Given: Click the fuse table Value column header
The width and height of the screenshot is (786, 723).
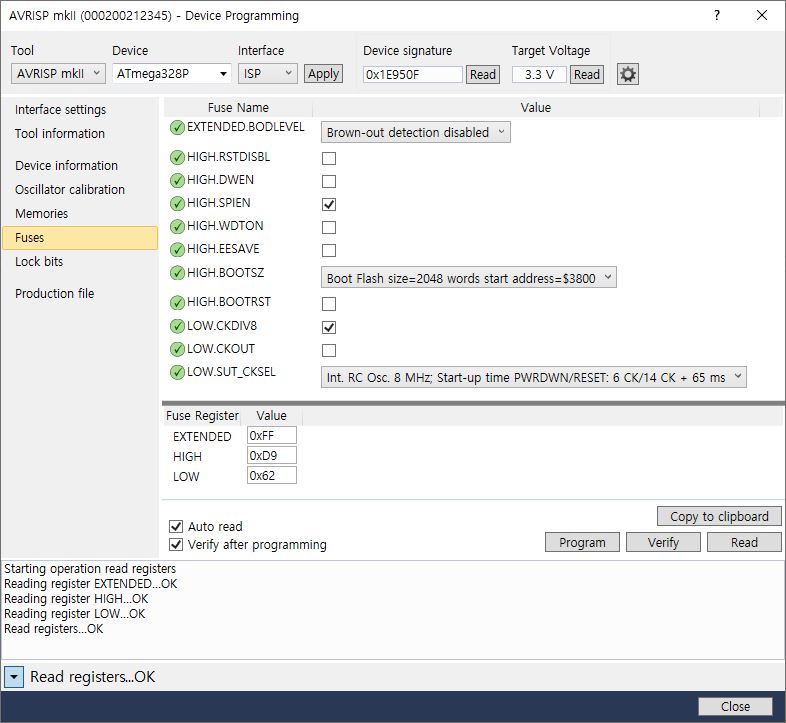Looking at the screenshot, I should 535,108.
